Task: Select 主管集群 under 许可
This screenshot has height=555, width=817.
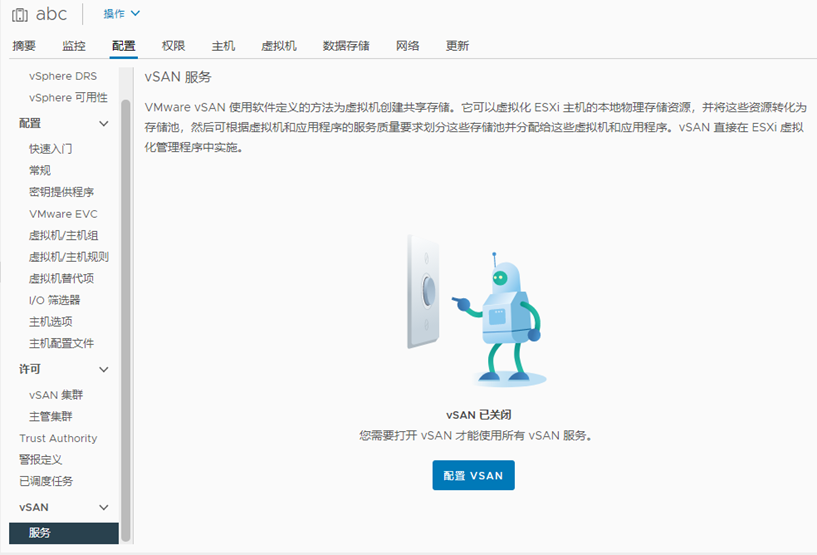Action: pyautogui.click(x=51, y=416)
